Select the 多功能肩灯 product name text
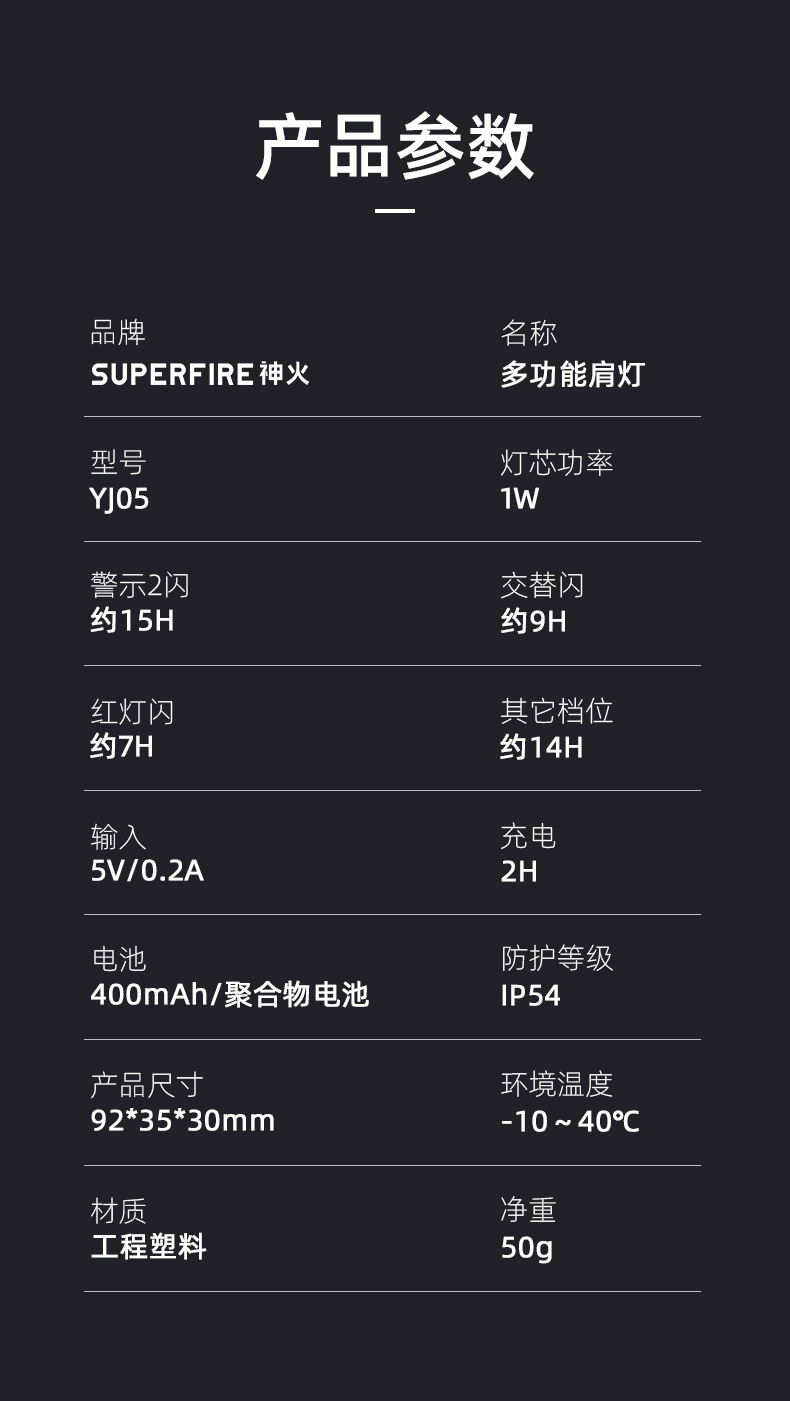790x1401 pixels. [x=572, y=375]
